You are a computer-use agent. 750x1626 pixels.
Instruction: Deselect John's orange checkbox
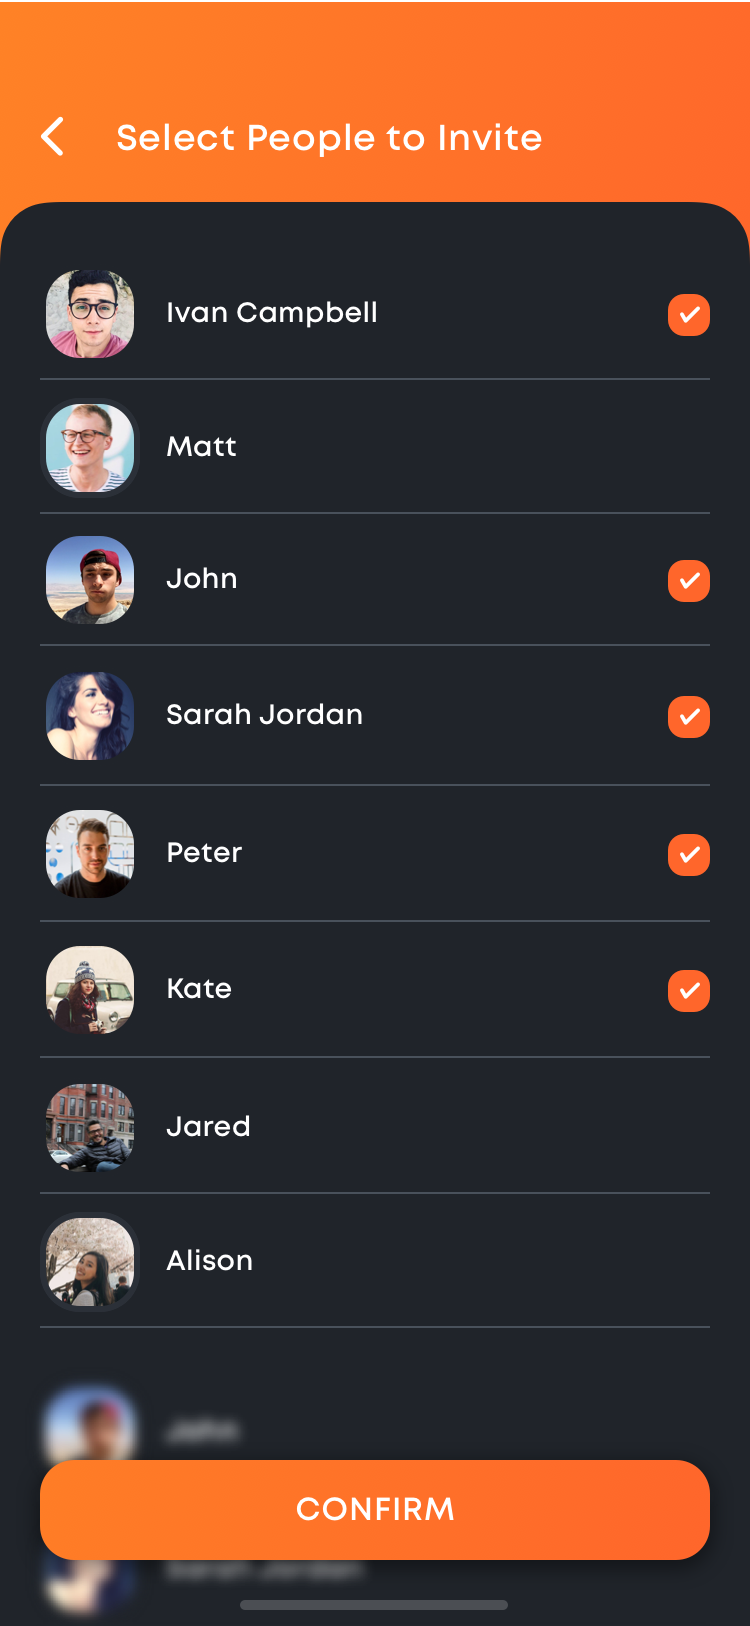(x=689, y=581)
